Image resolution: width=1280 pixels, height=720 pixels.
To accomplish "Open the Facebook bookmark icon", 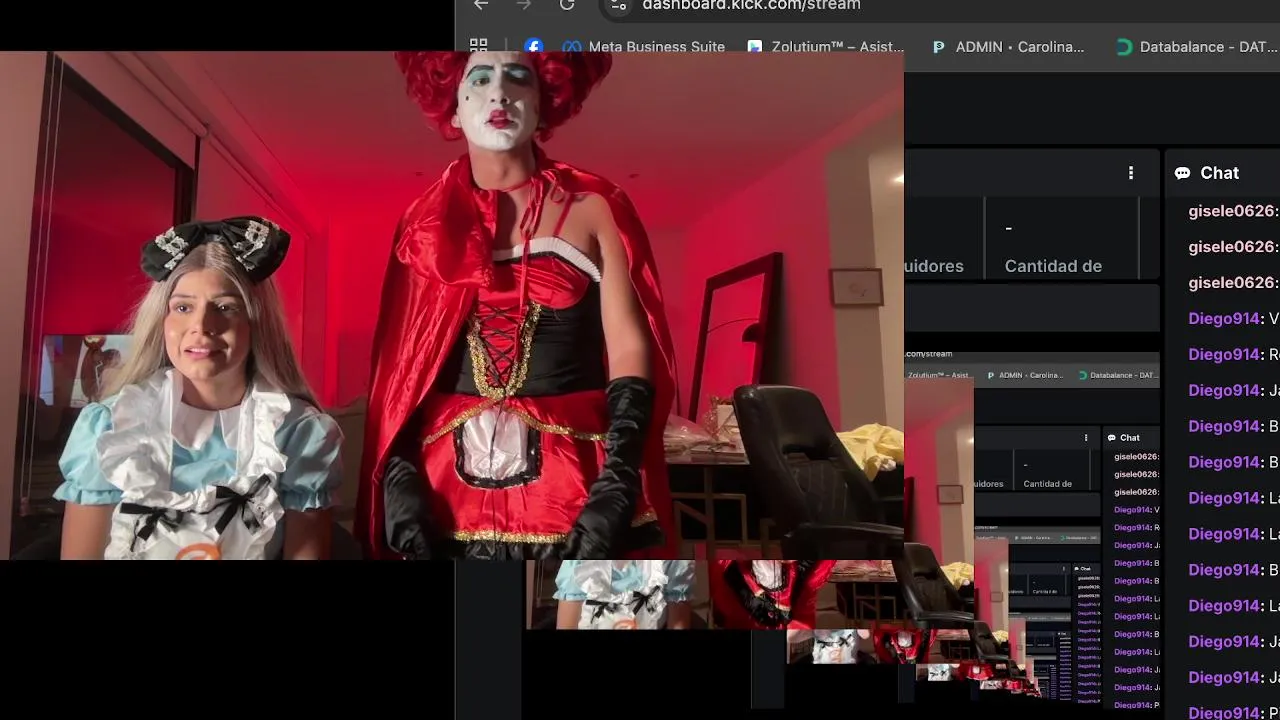I will point(534,46).
